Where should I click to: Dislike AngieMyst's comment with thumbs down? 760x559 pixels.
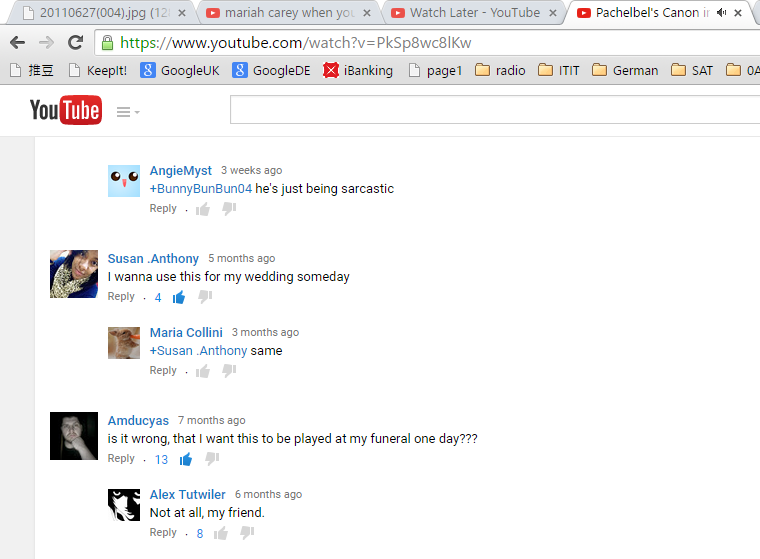point(229,209)
